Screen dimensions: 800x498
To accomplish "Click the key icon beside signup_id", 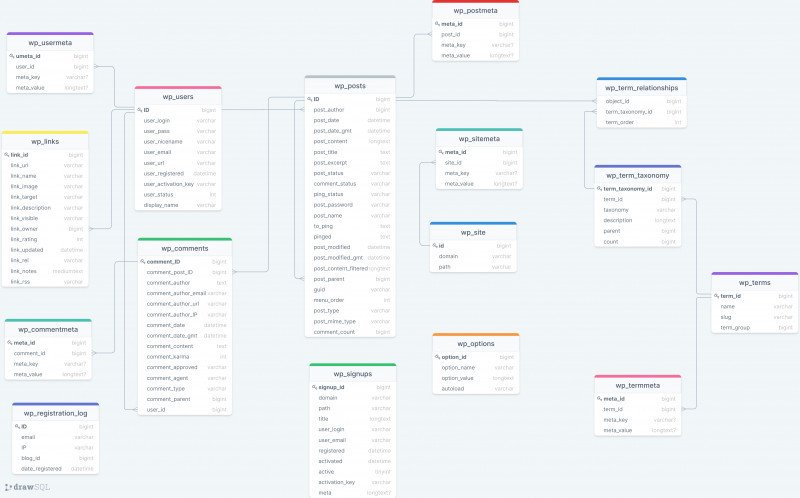I will (x=314, y=387).
